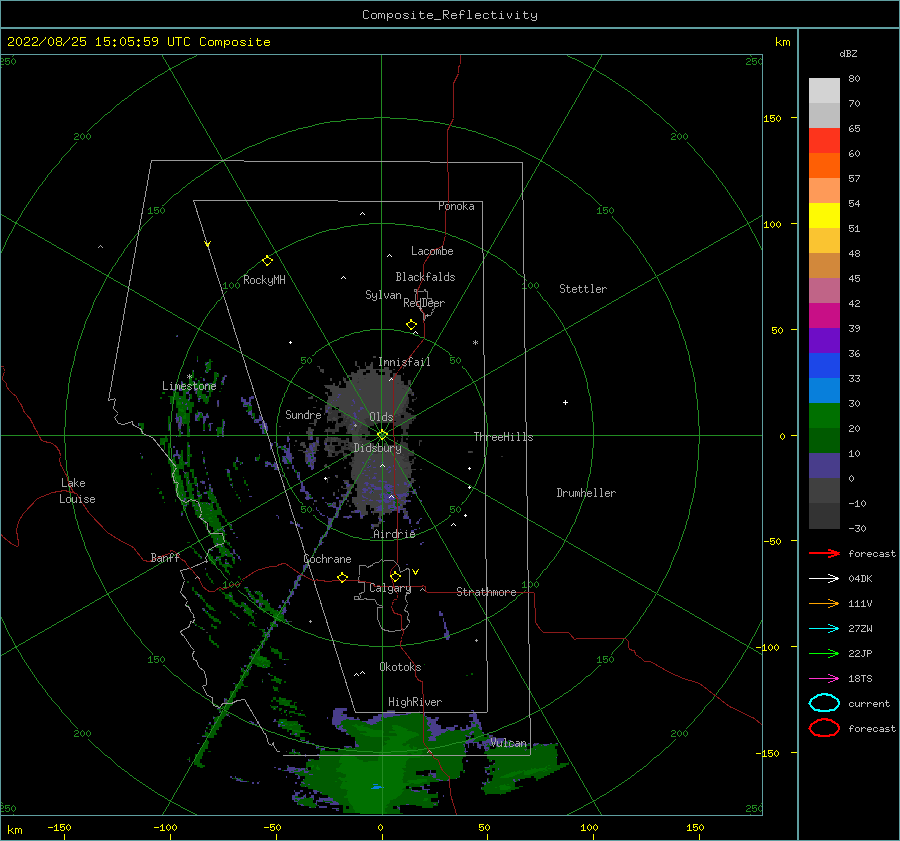Click the green 22JP arrow legend icon

pos(824,653)
